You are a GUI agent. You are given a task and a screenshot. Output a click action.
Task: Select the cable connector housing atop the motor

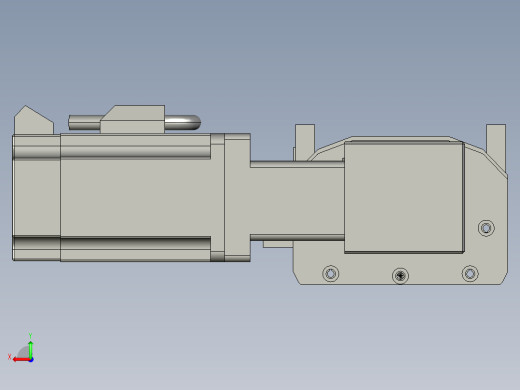pyautogui.click(x=133, y=119)
